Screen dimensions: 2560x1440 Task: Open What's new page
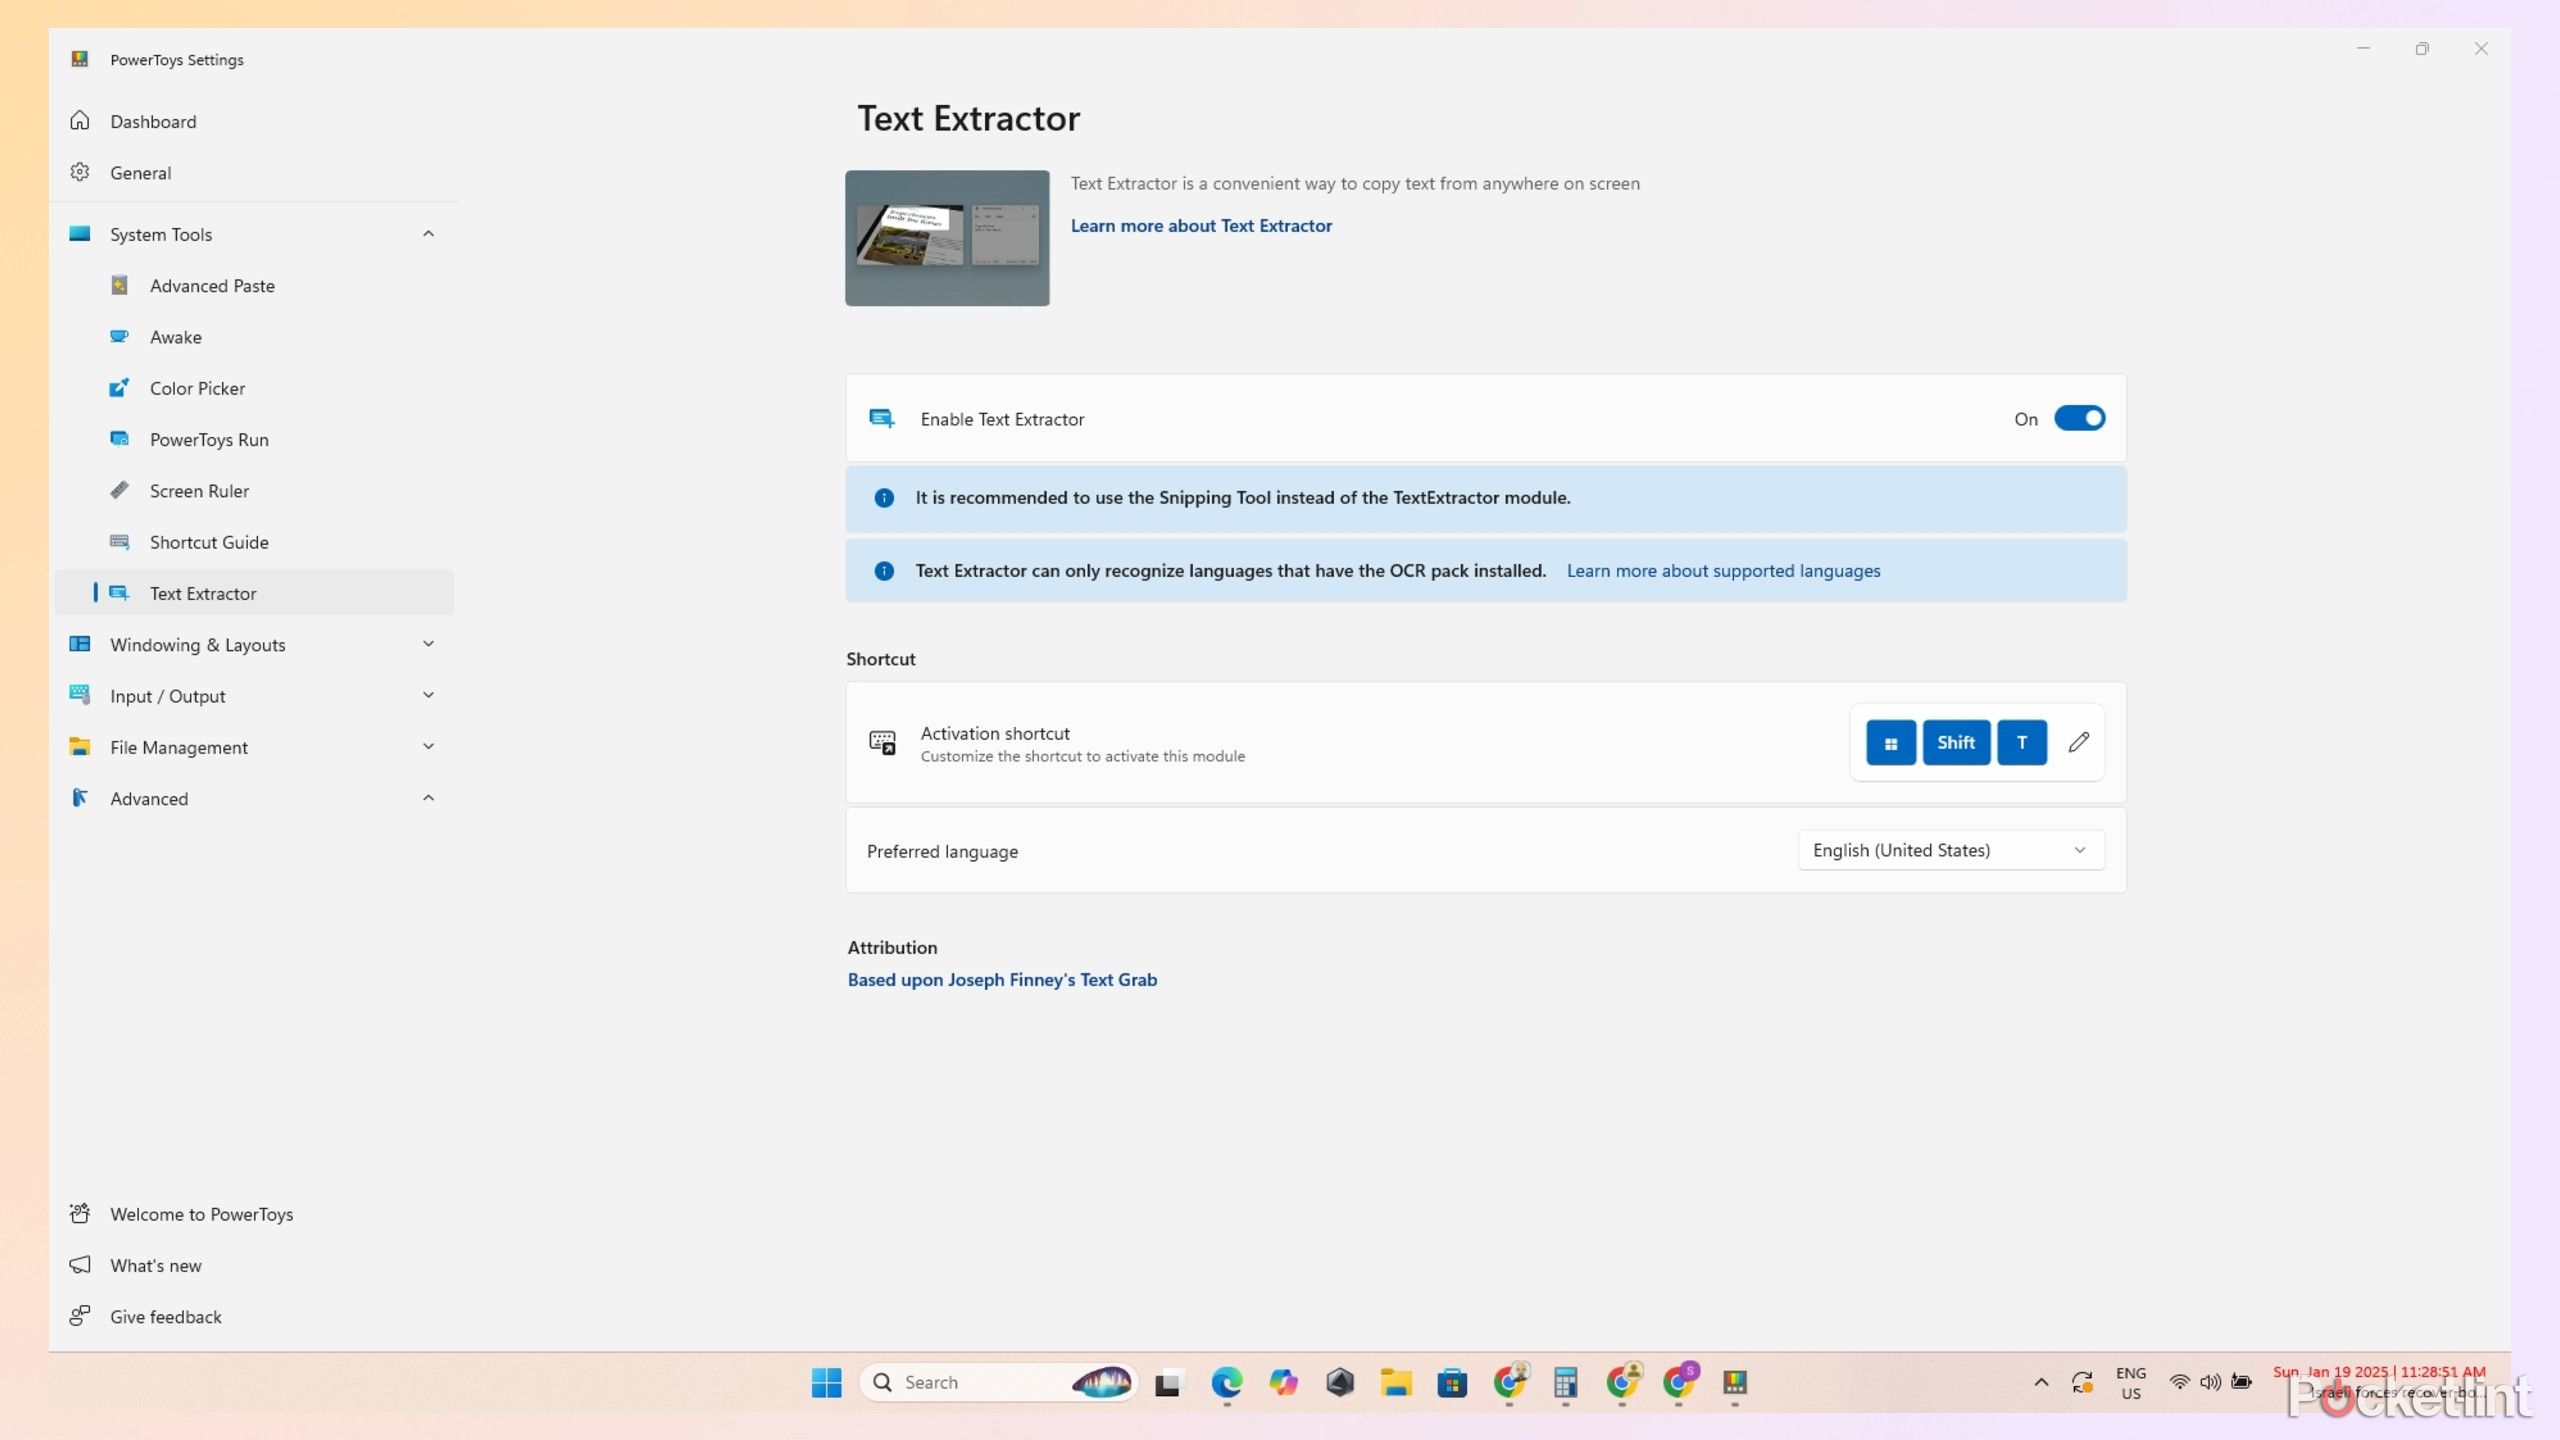click(x=254, y=1266)
